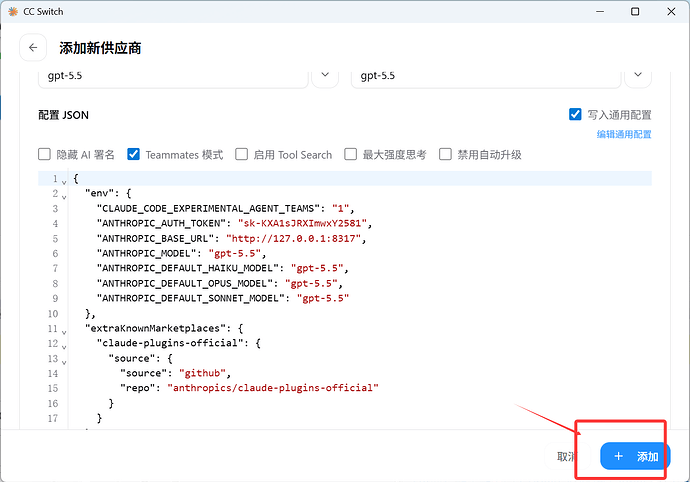Enable 隐藏 AI 署名 checkbox
The height and width of the screenshot is (482, 690).
click(44, 155)
